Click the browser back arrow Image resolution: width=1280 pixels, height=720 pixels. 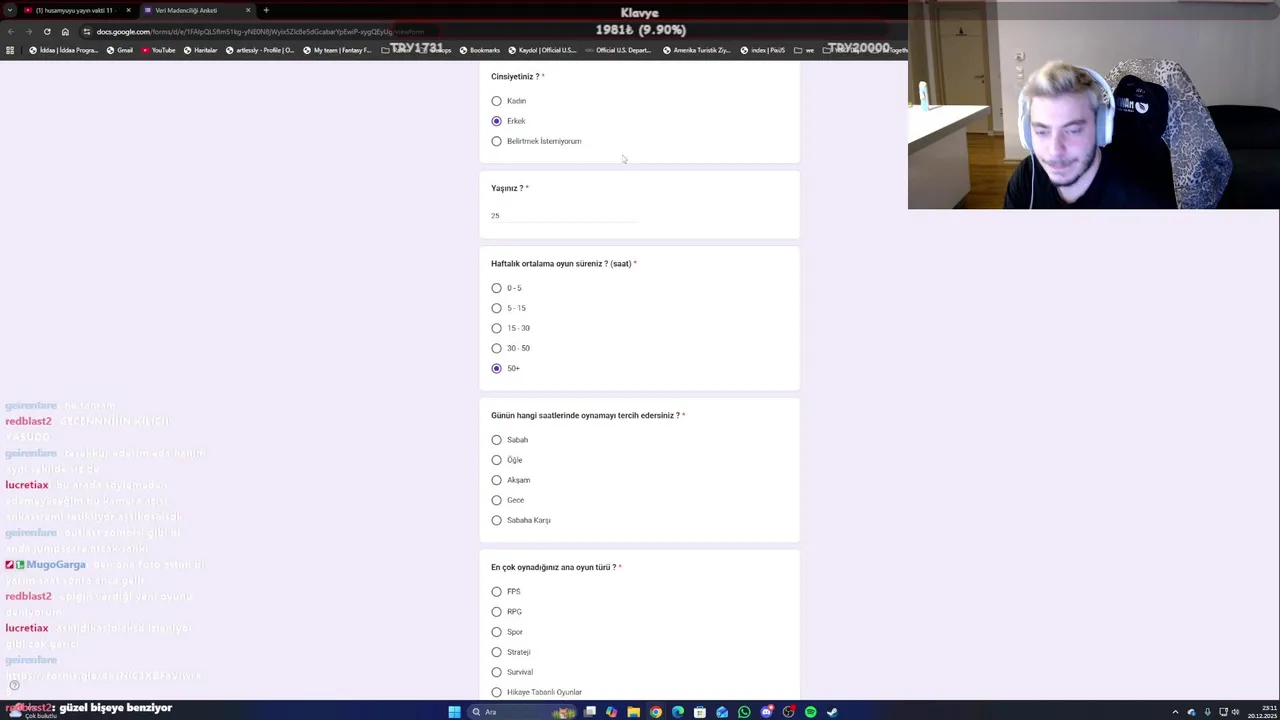click(x=11, y=31)
